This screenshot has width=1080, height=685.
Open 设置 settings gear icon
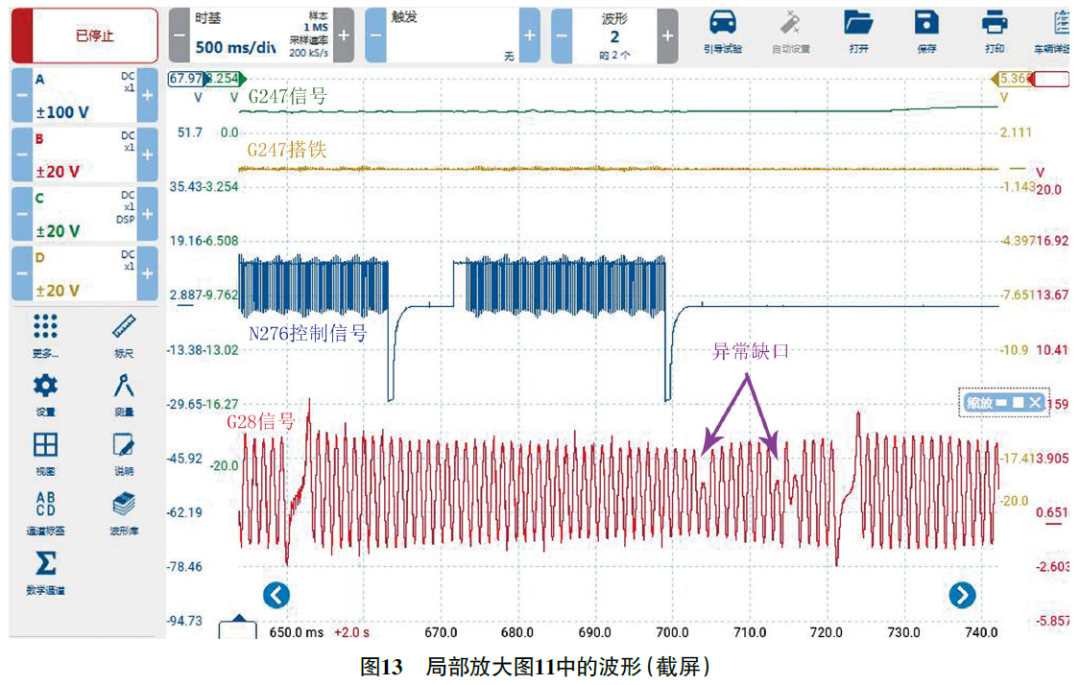click(x=45, y=394)
